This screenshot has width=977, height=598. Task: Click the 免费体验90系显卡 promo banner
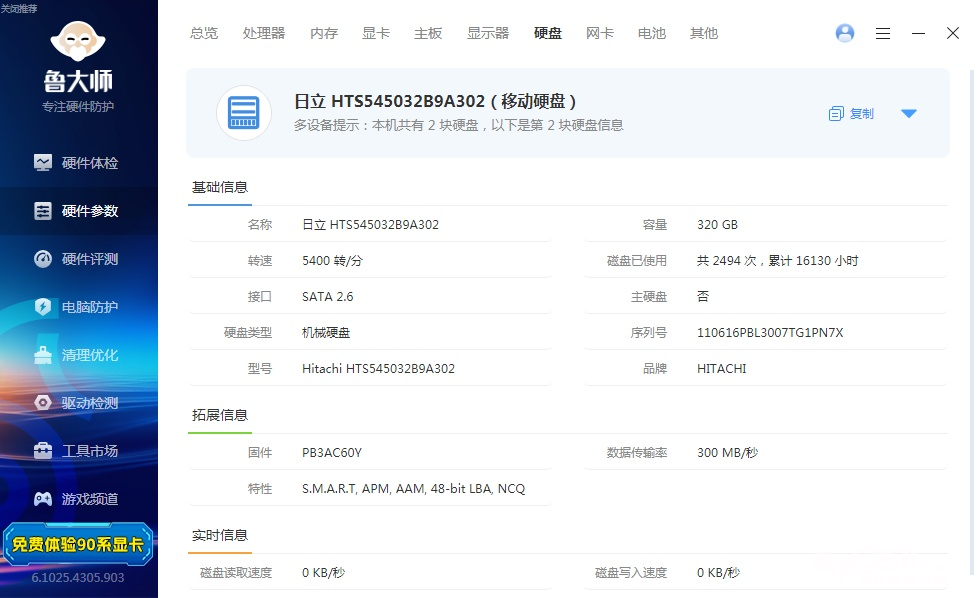pos(78,545)
